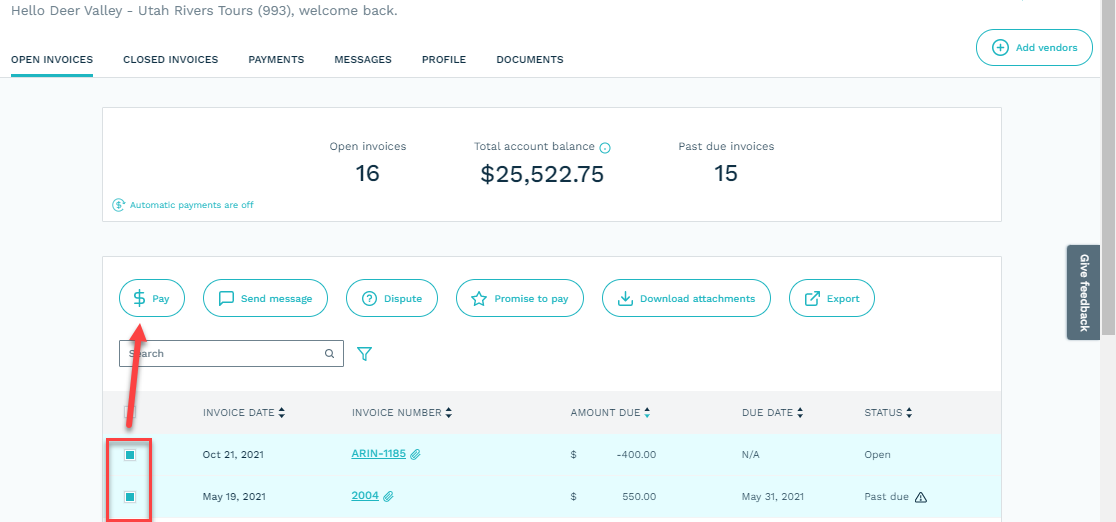Click the Pay button

(x=152, y=298)
